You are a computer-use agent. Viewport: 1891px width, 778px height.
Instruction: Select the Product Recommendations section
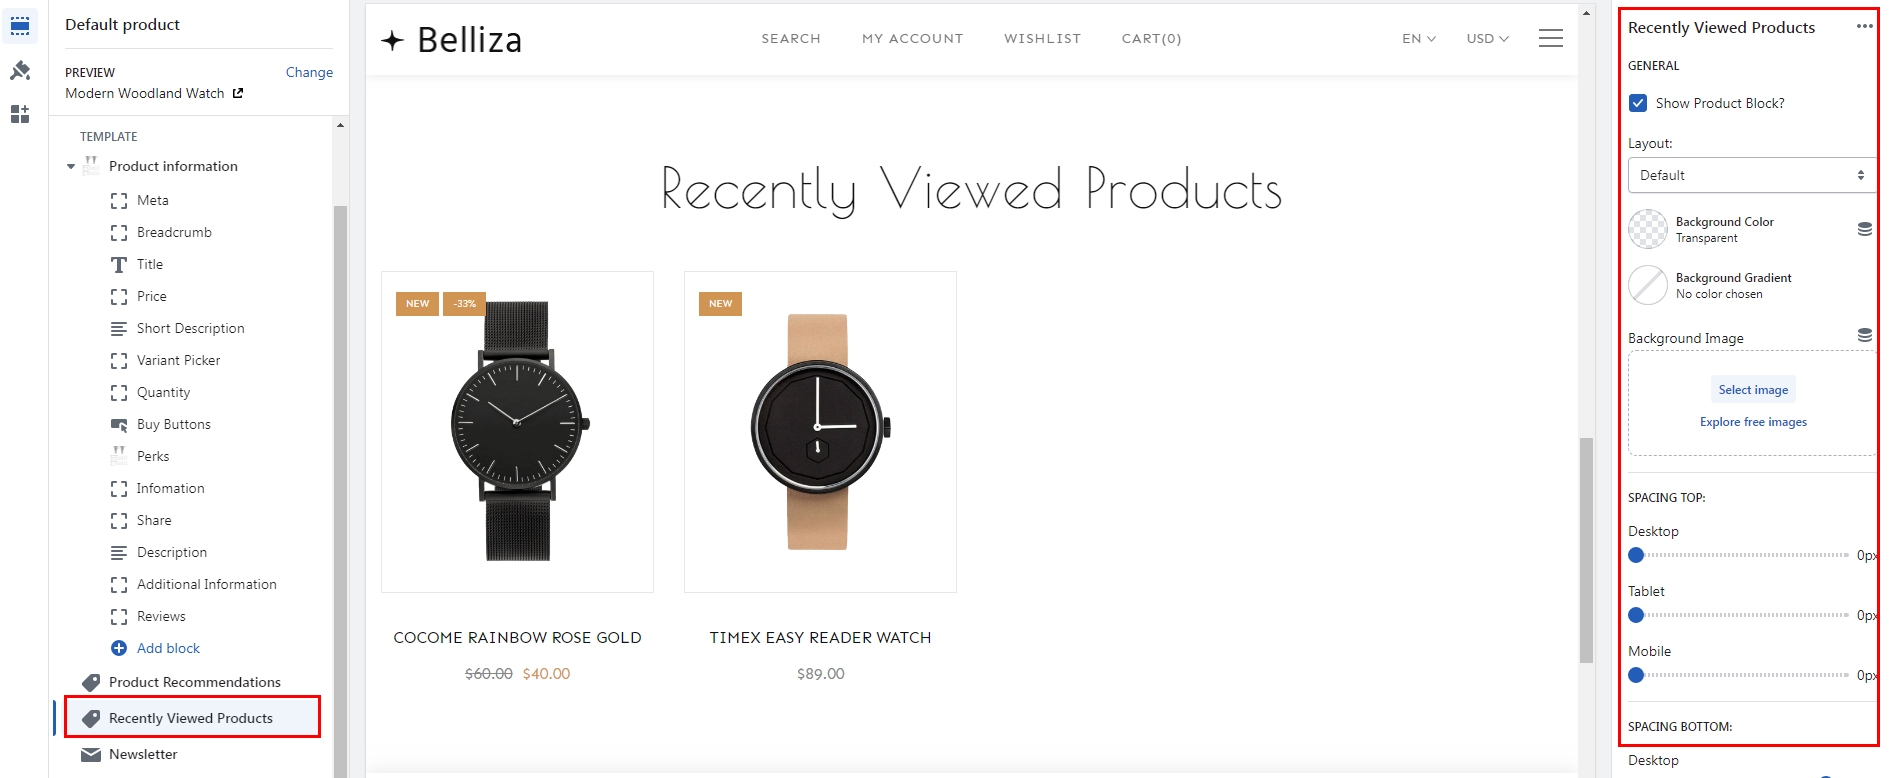pos(194,682)
